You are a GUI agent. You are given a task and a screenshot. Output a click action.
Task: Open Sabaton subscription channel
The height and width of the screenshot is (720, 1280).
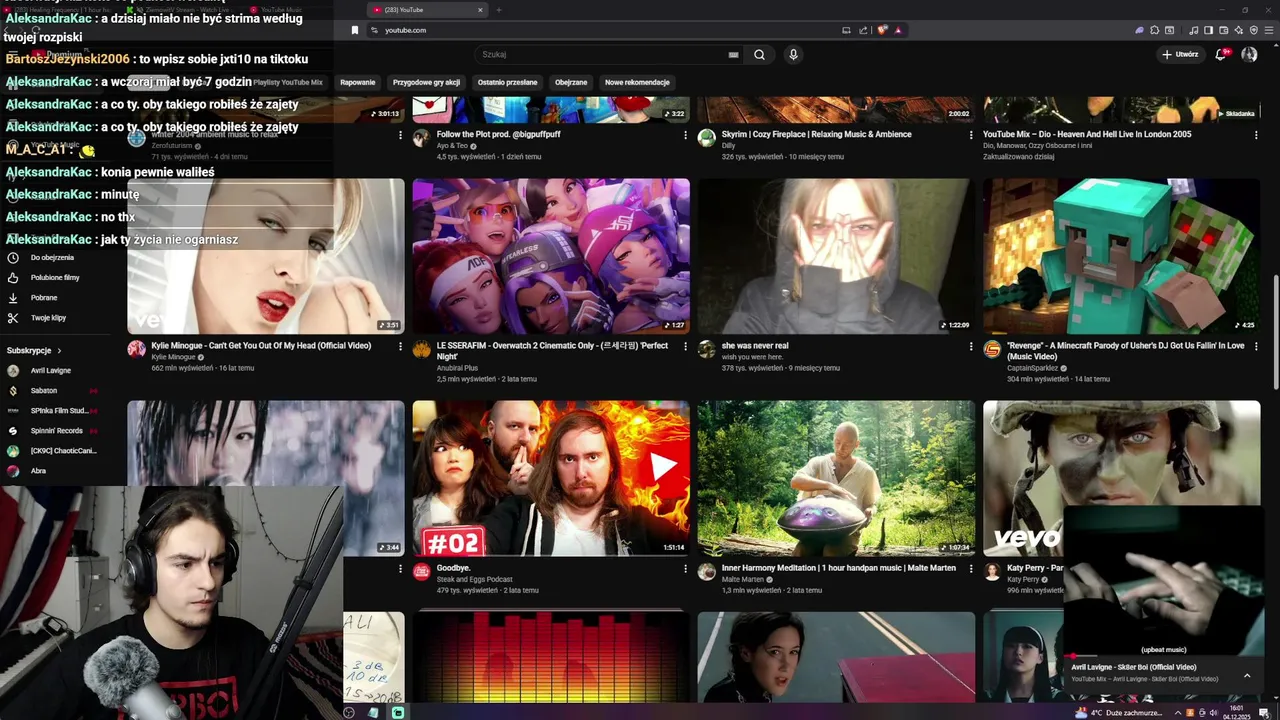tap(43, 390)
